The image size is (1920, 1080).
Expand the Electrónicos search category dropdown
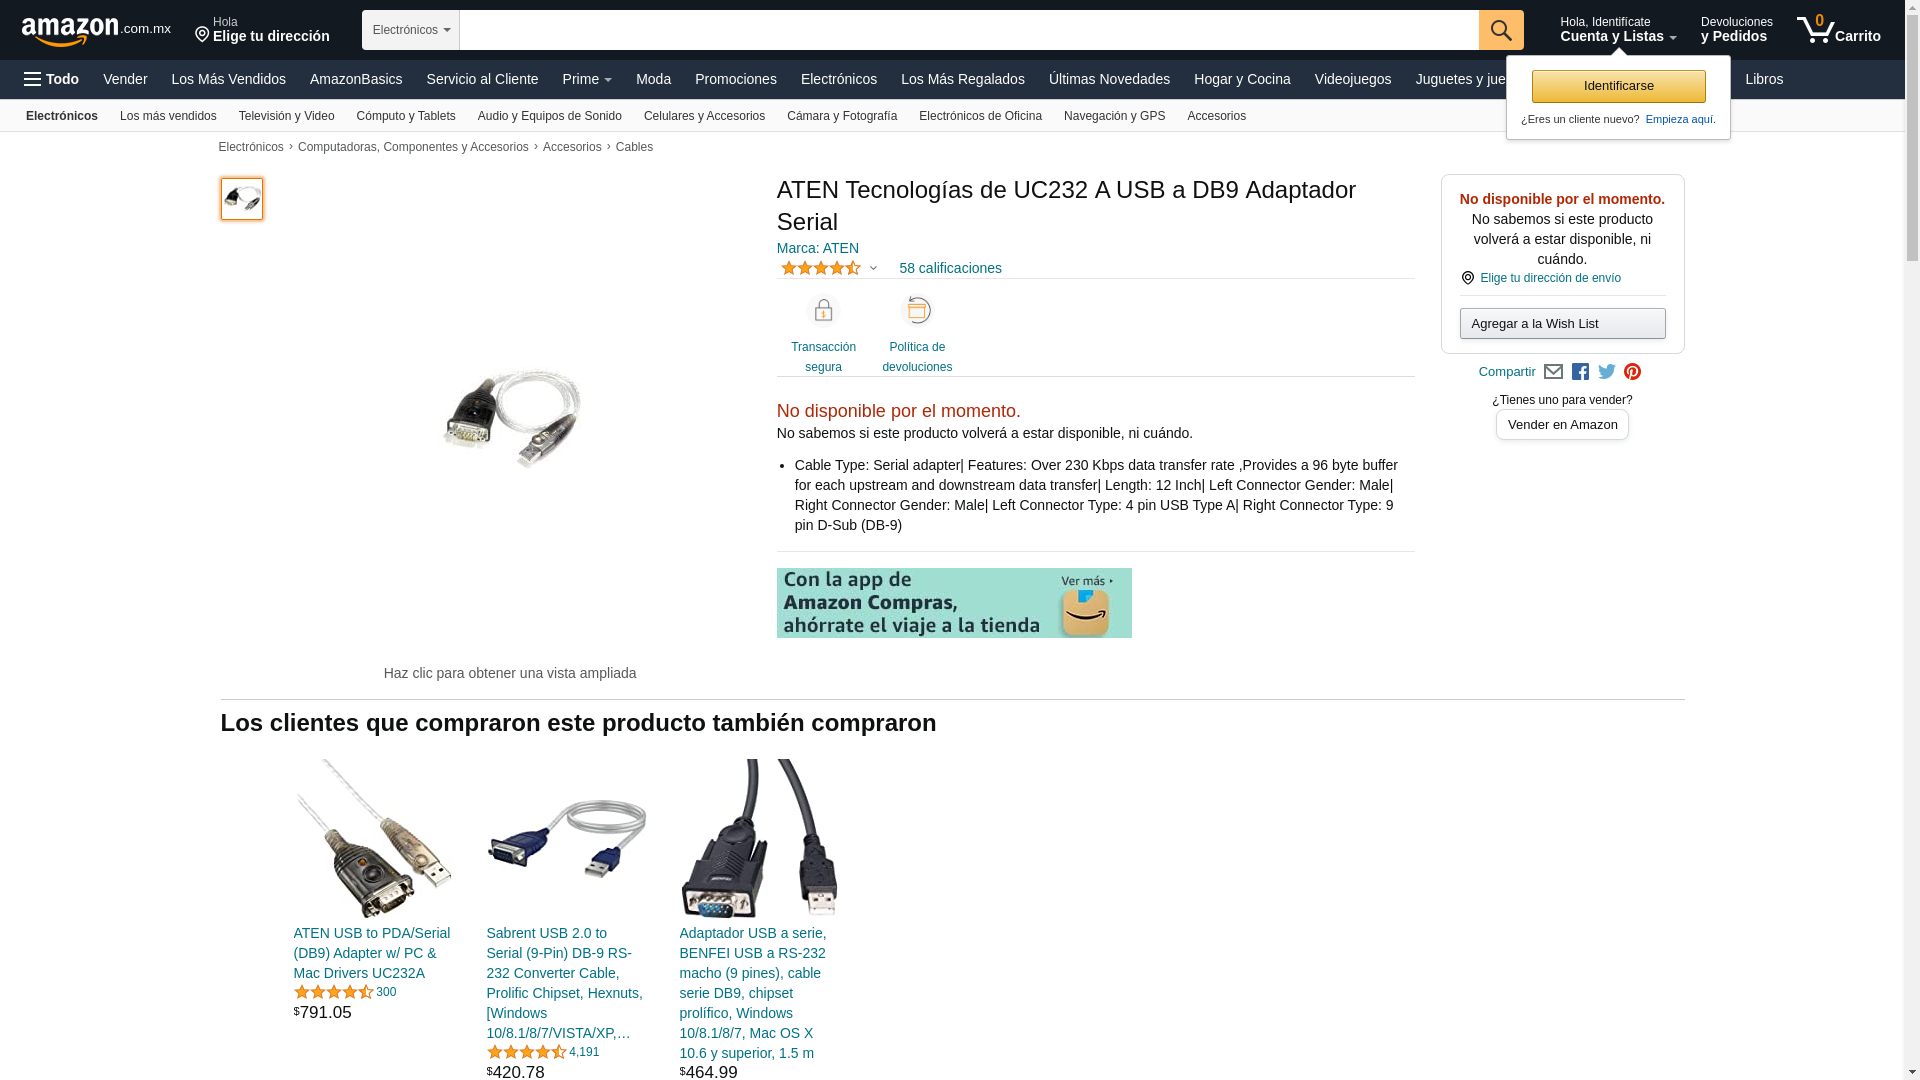point(411,30)
